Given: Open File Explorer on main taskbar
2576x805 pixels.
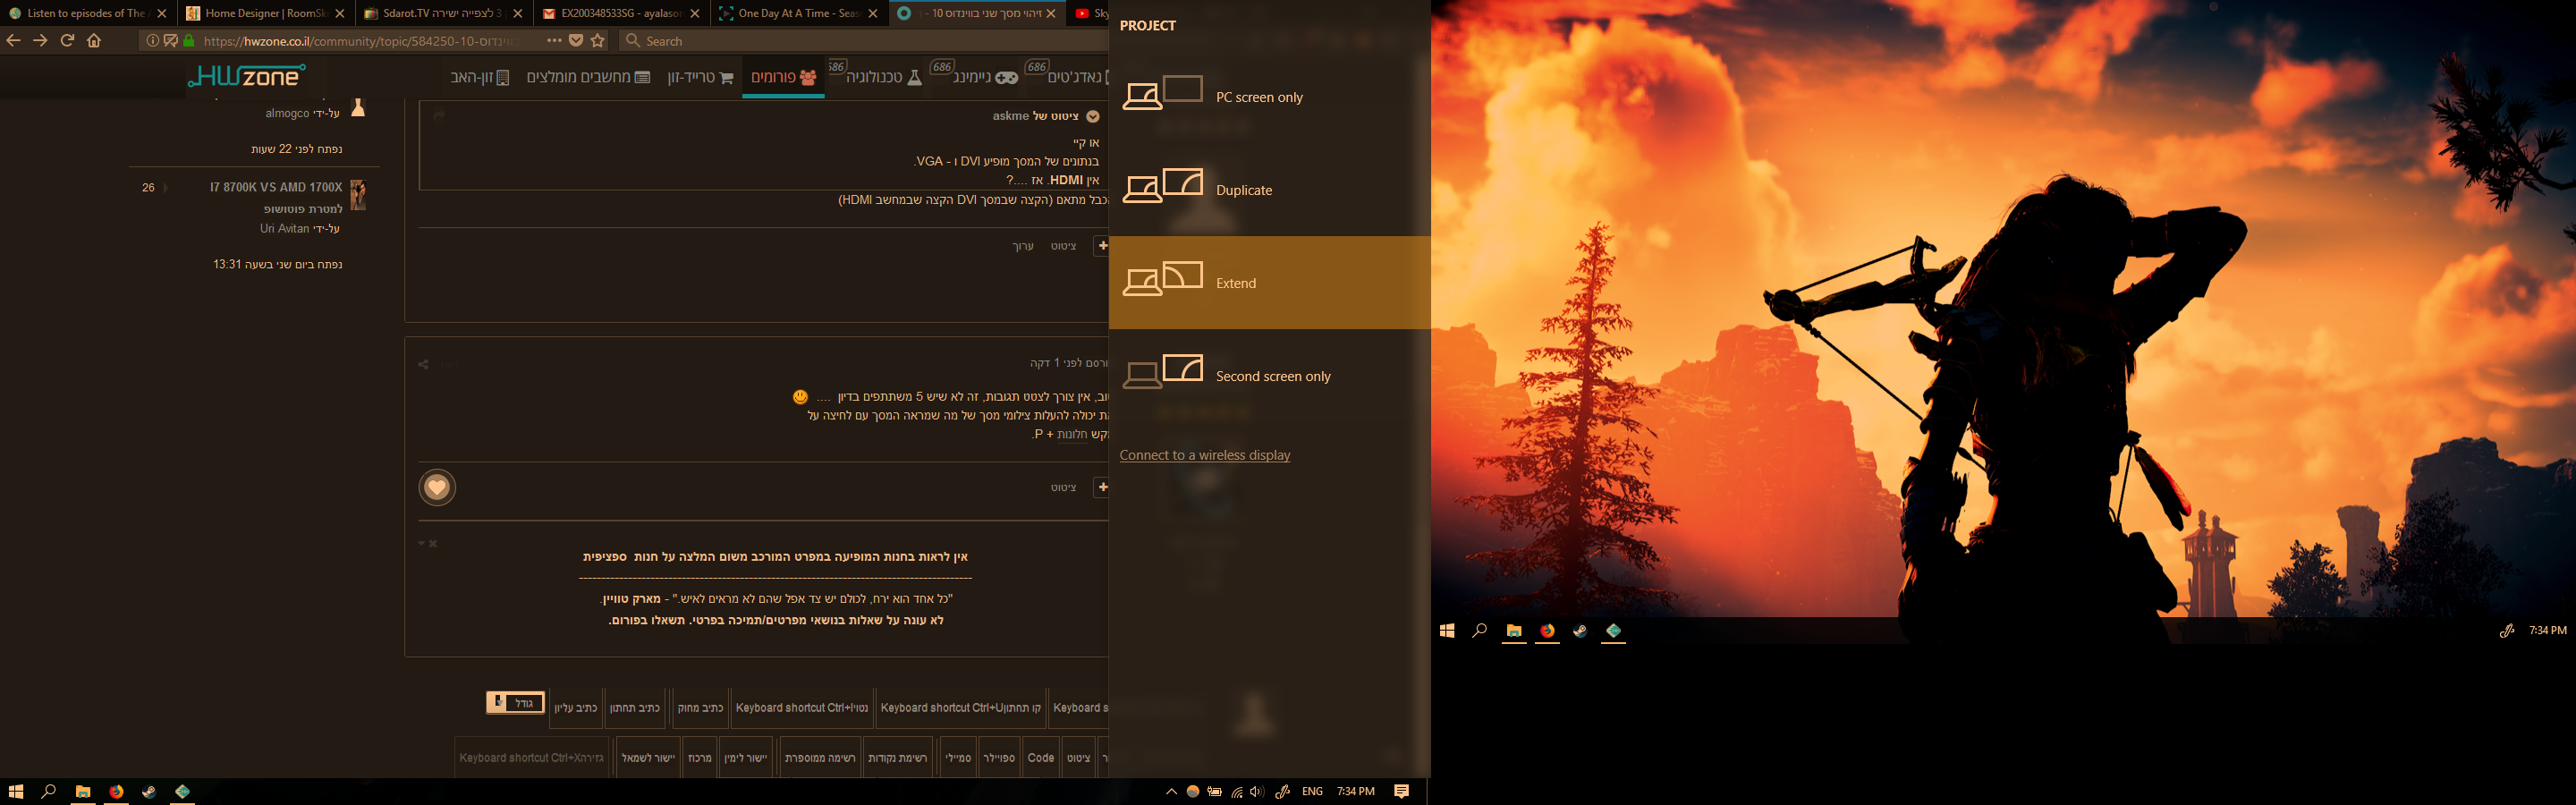Looking at the screenshot, I should [83, 791].
